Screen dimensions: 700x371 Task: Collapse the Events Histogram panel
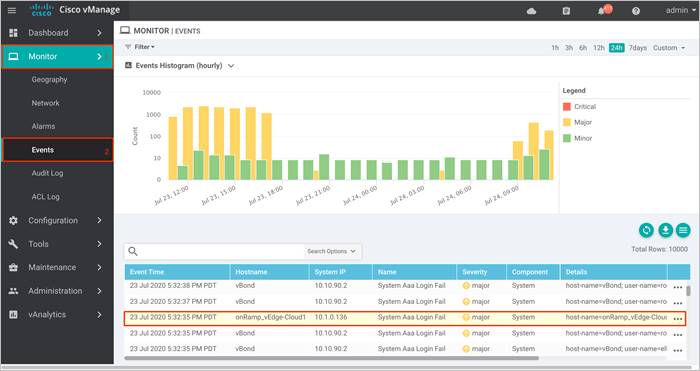(x=231, y=66)
